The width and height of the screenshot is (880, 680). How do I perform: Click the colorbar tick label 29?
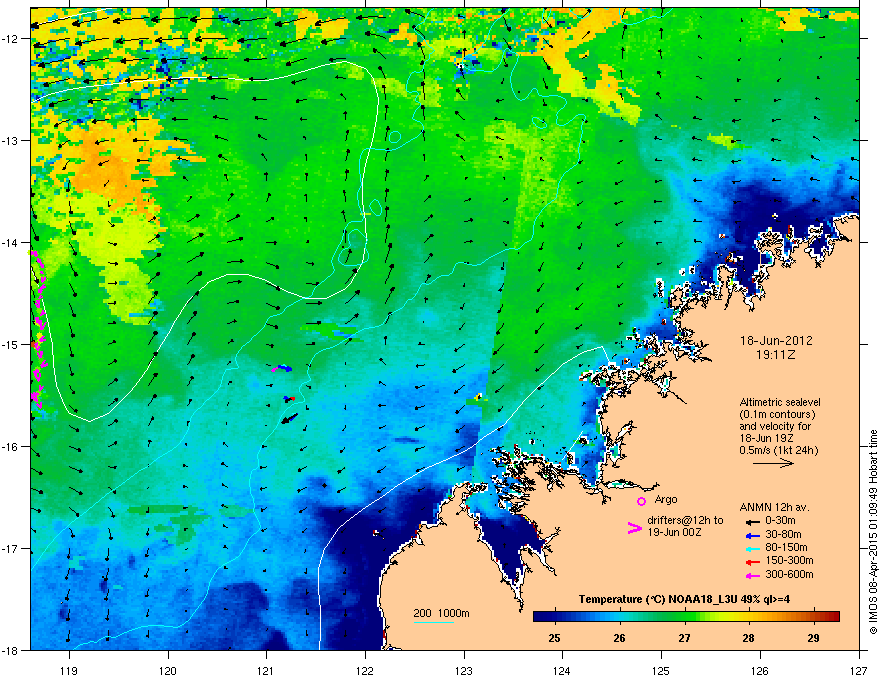813,638
